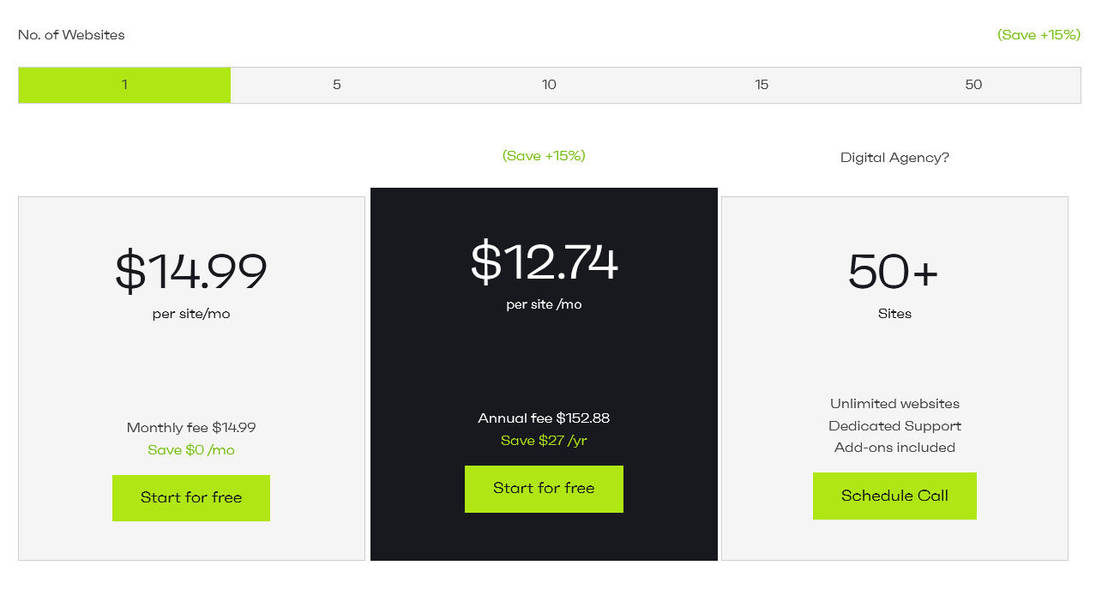This screenshot has width=1108, height=589.
Task: Select the "50" websites option
Action: coord(973,85)
